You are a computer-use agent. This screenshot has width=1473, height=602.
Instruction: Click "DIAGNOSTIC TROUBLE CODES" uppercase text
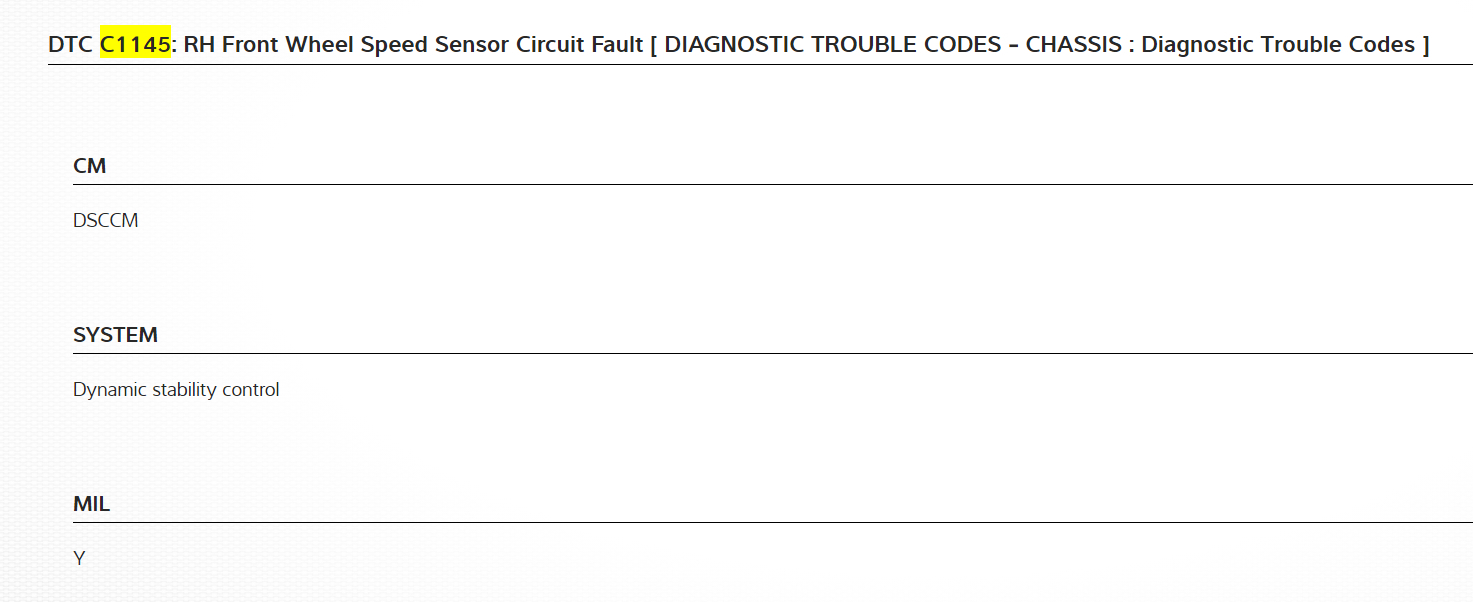pyautogui.click(x=833, y=45)
